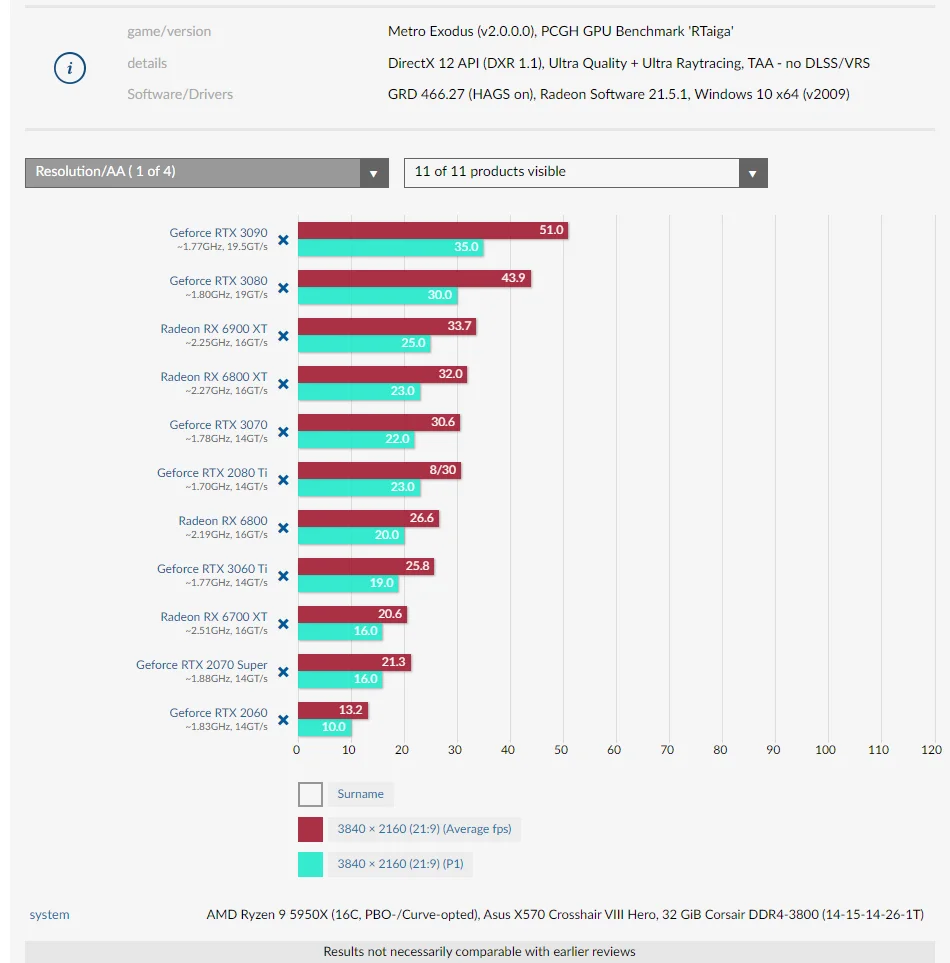Click the Geforce RTX 2070 Super label
The height and width of the screenshot is (963, 950).
(x=201, y=665)
